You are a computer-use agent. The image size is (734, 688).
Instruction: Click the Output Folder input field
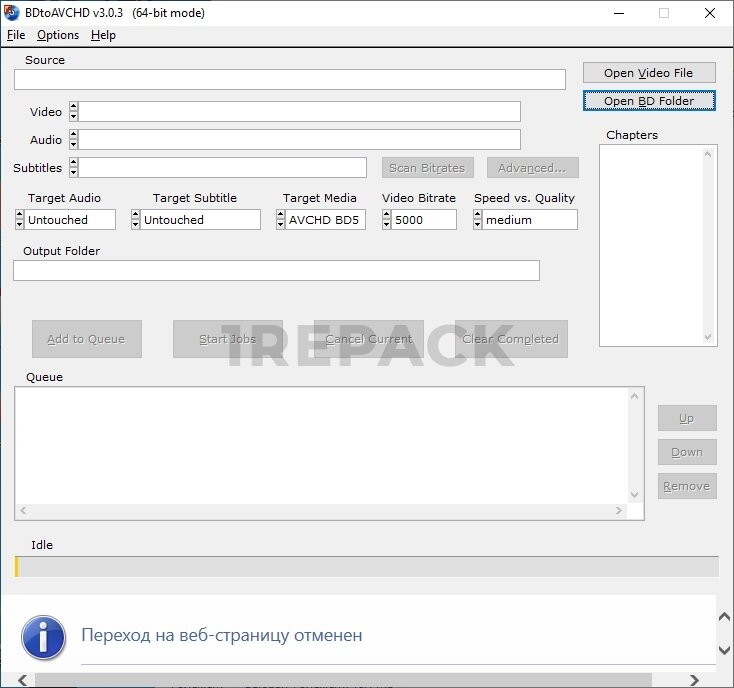coord(276,271)
